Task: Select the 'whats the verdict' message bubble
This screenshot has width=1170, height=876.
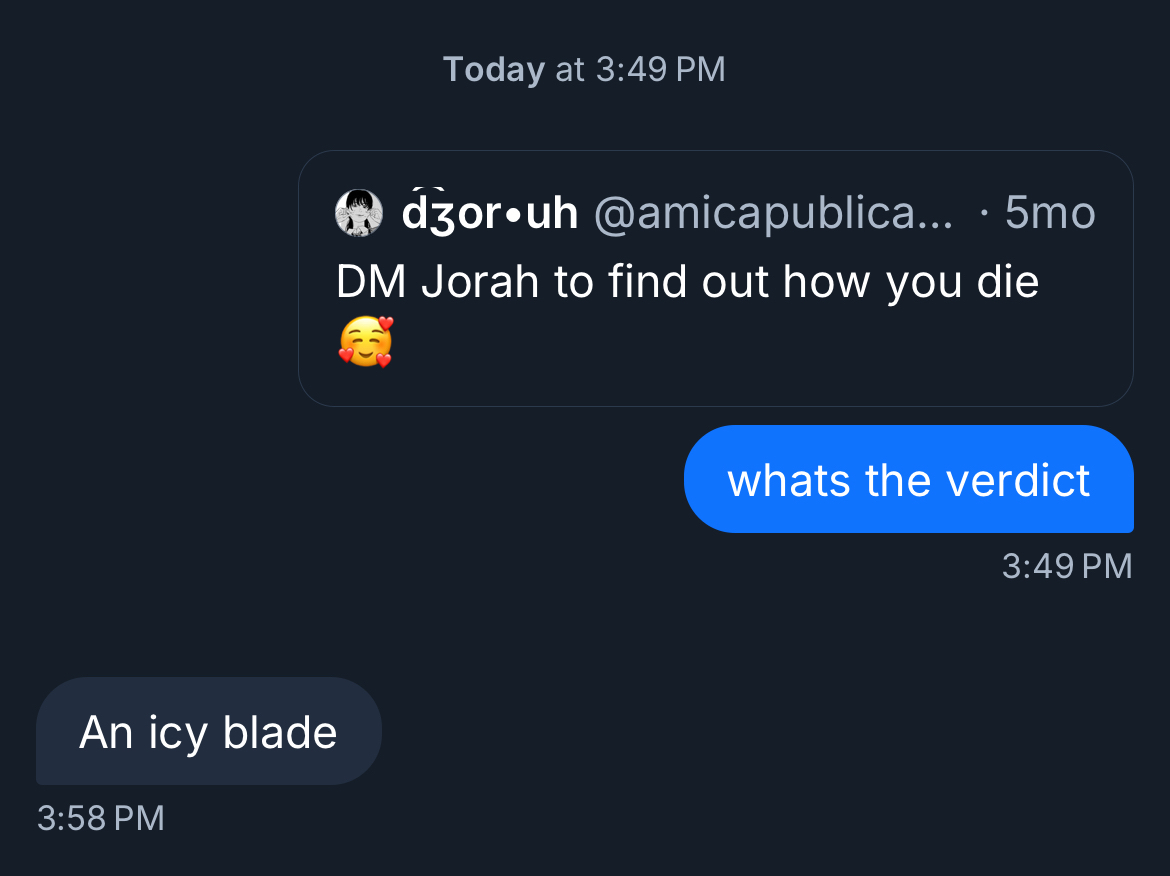Action: 908,480
